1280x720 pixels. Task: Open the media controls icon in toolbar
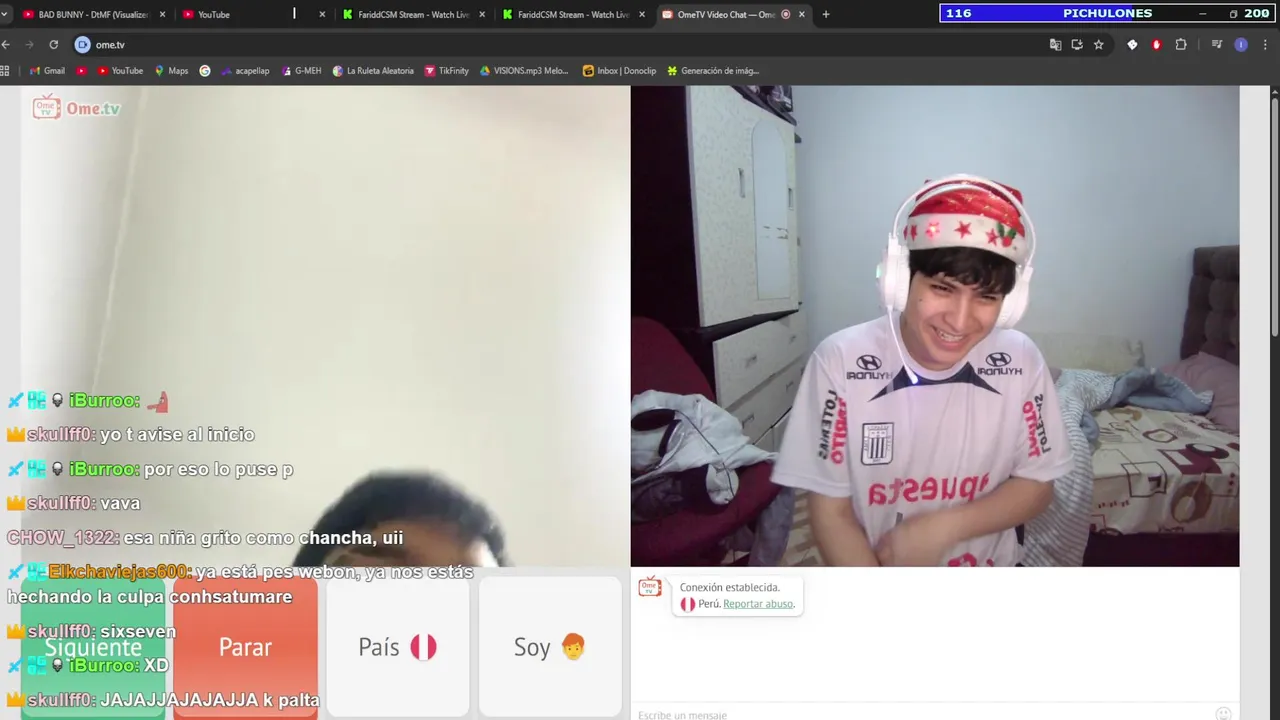click(x=1217, y=44)
